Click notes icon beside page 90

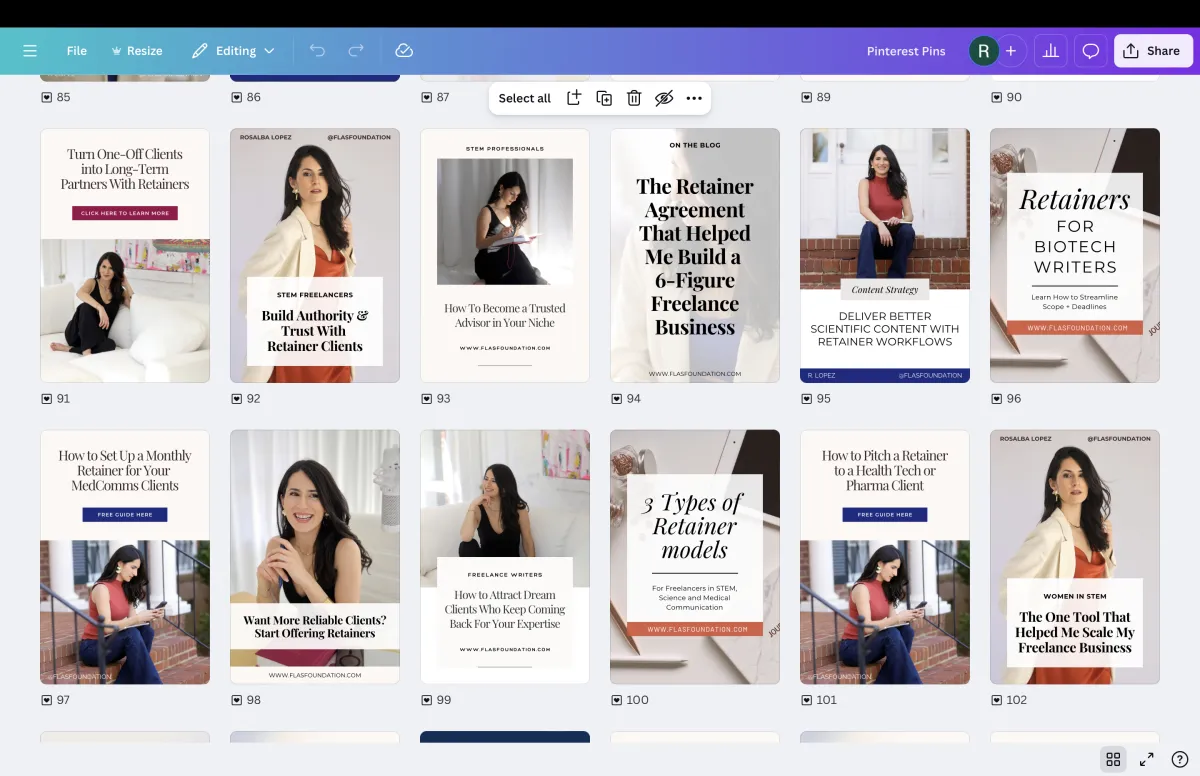[x=996, y=97]
